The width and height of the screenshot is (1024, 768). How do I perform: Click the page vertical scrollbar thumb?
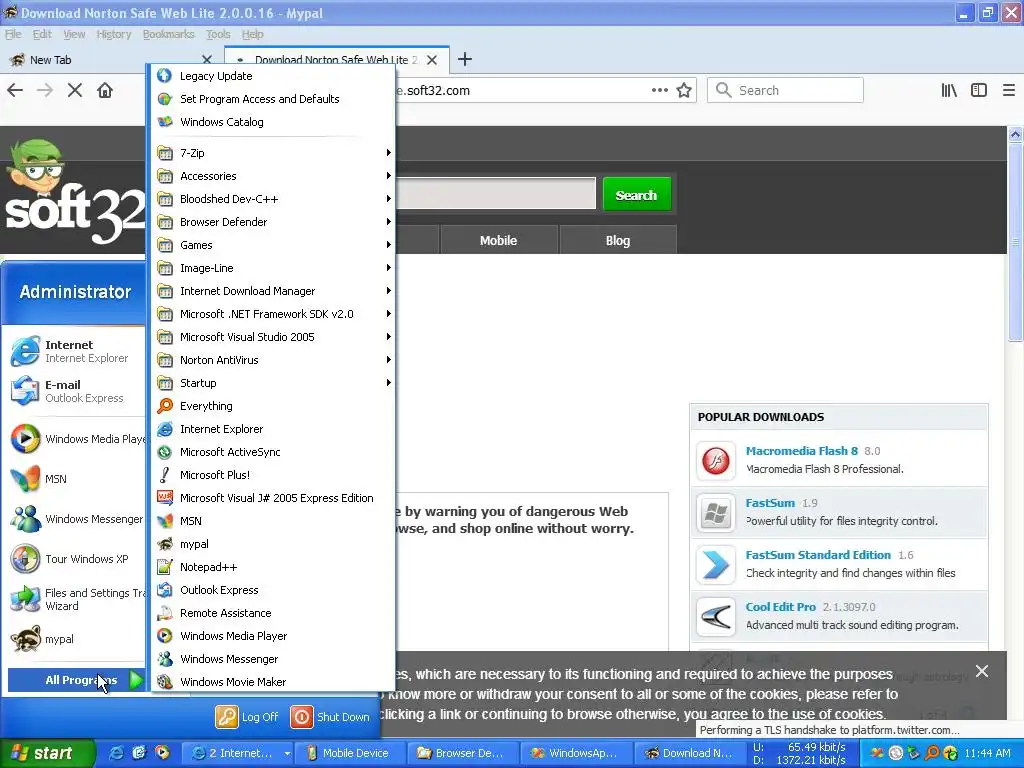[1015, 242]
